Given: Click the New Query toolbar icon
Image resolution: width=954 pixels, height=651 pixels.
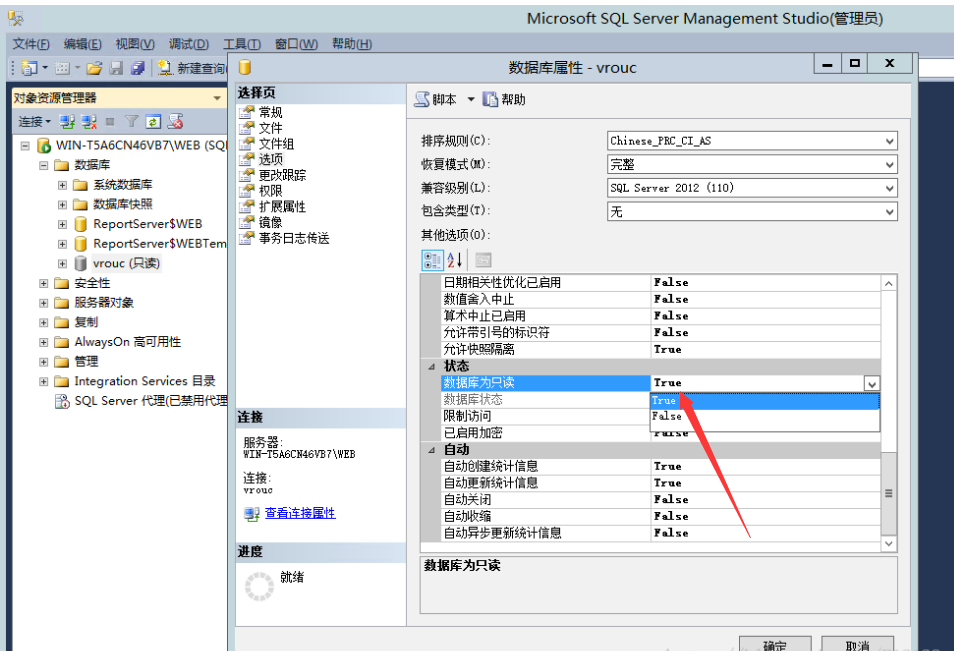Looking at the screenshot, I should point(165,68).
